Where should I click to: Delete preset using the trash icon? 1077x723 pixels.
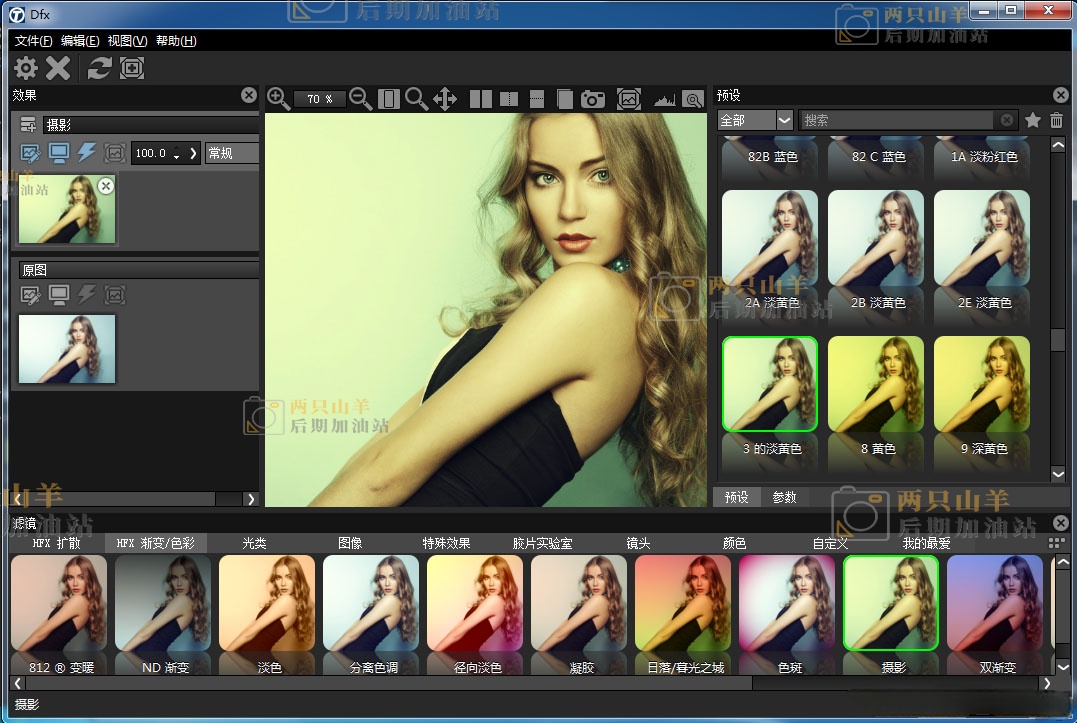click(x=1057, y=120)
